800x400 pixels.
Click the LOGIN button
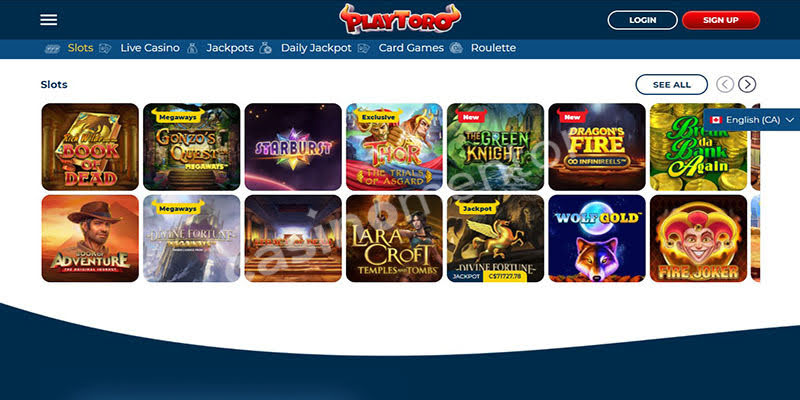(x=642, y=20)
